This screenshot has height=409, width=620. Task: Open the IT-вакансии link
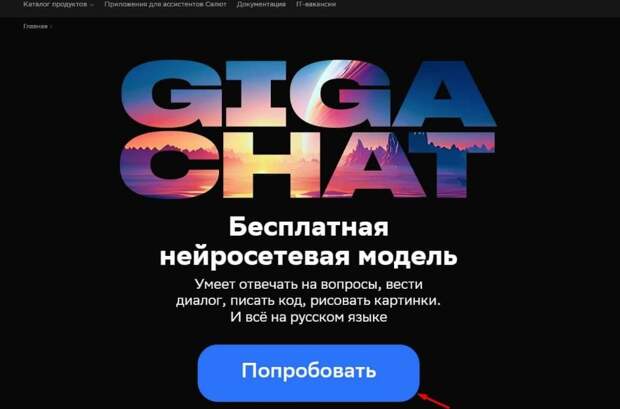(x=316, y=4)
